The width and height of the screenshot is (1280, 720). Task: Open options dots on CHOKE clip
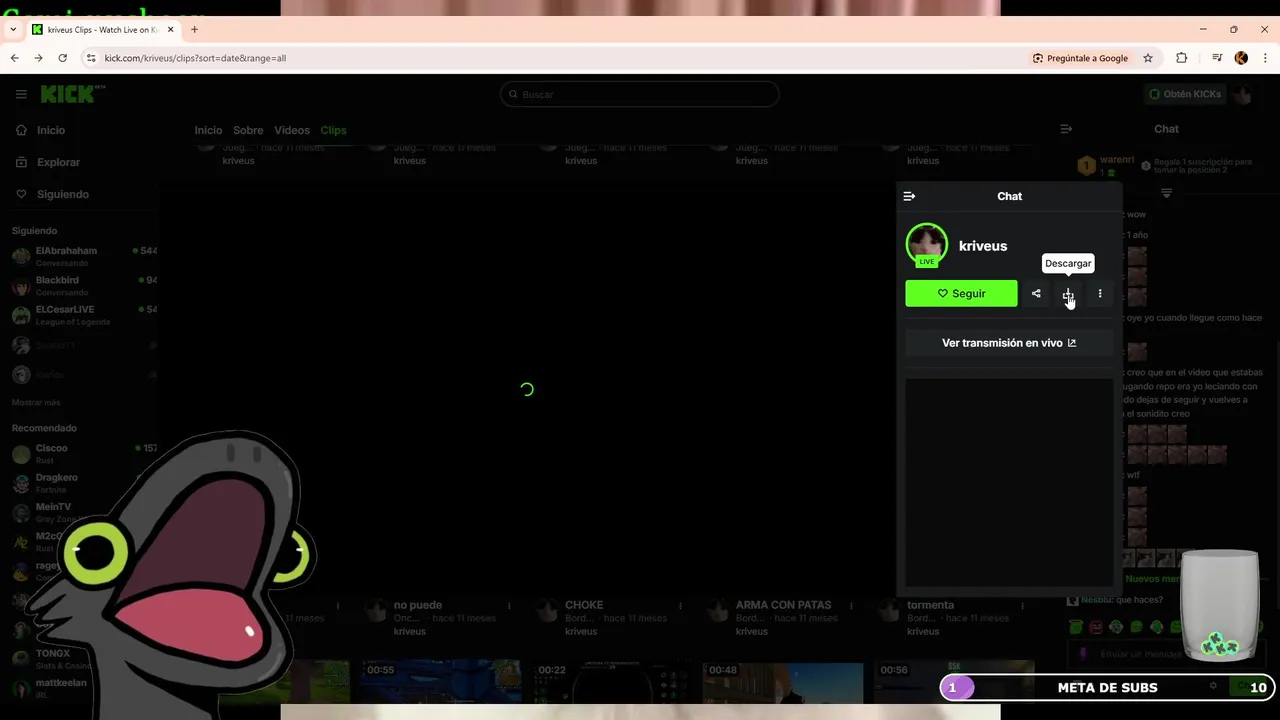click(x=680, y=606)
